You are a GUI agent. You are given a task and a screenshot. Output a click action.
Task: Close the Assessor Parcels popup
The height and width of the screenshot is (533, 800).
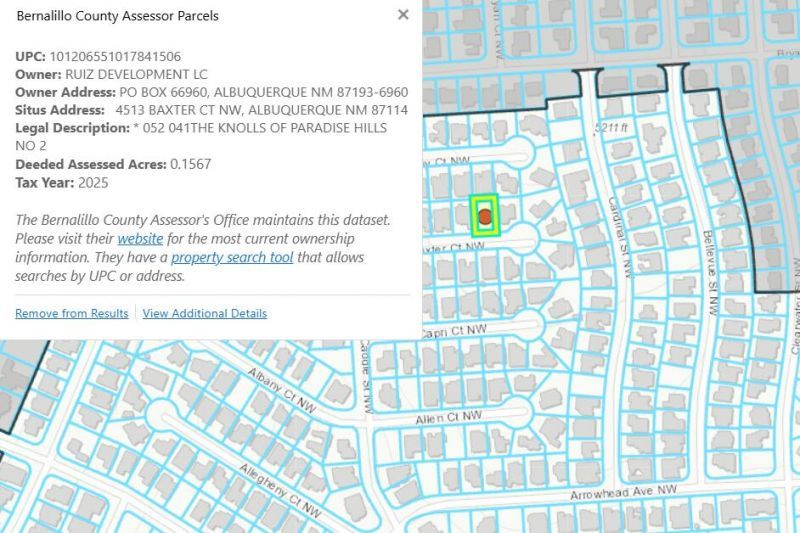403,15
